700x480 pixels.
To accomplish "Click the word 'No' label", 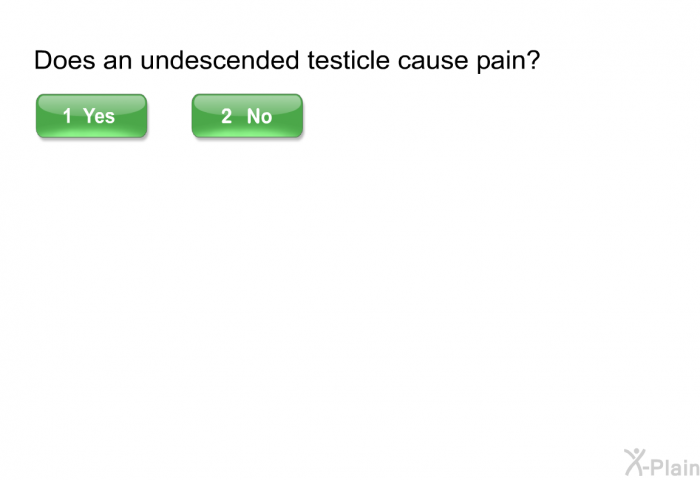I will pyautogui.click(x=259, y=116).
